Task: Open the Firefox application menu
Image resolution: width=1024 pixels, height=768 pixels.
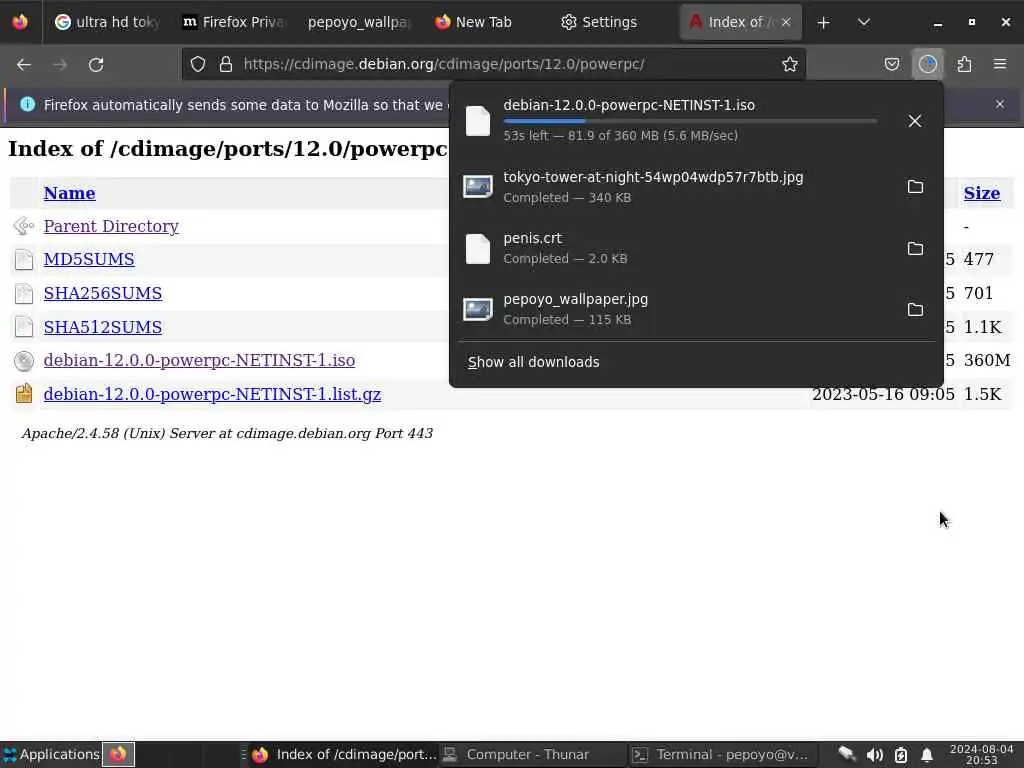Action: click(x=1000, y=64)
